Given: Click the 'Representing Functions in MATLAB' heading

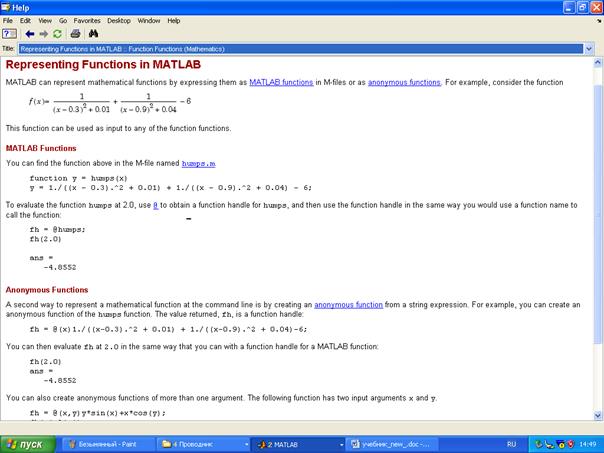Looking at the screenshot, I should pos(103,64).
